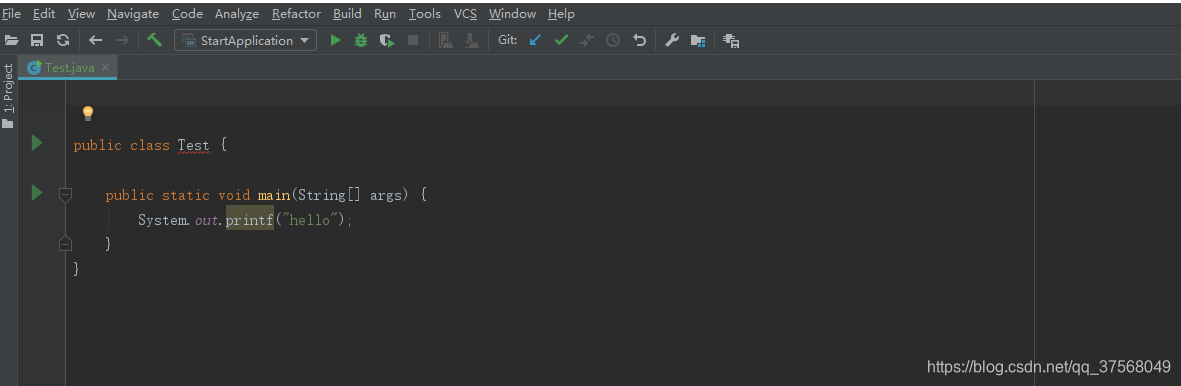Click the greyed-out build artifact icon after Stop
This screenshot has width=1181, height=386.
click(x=446, y=41)
